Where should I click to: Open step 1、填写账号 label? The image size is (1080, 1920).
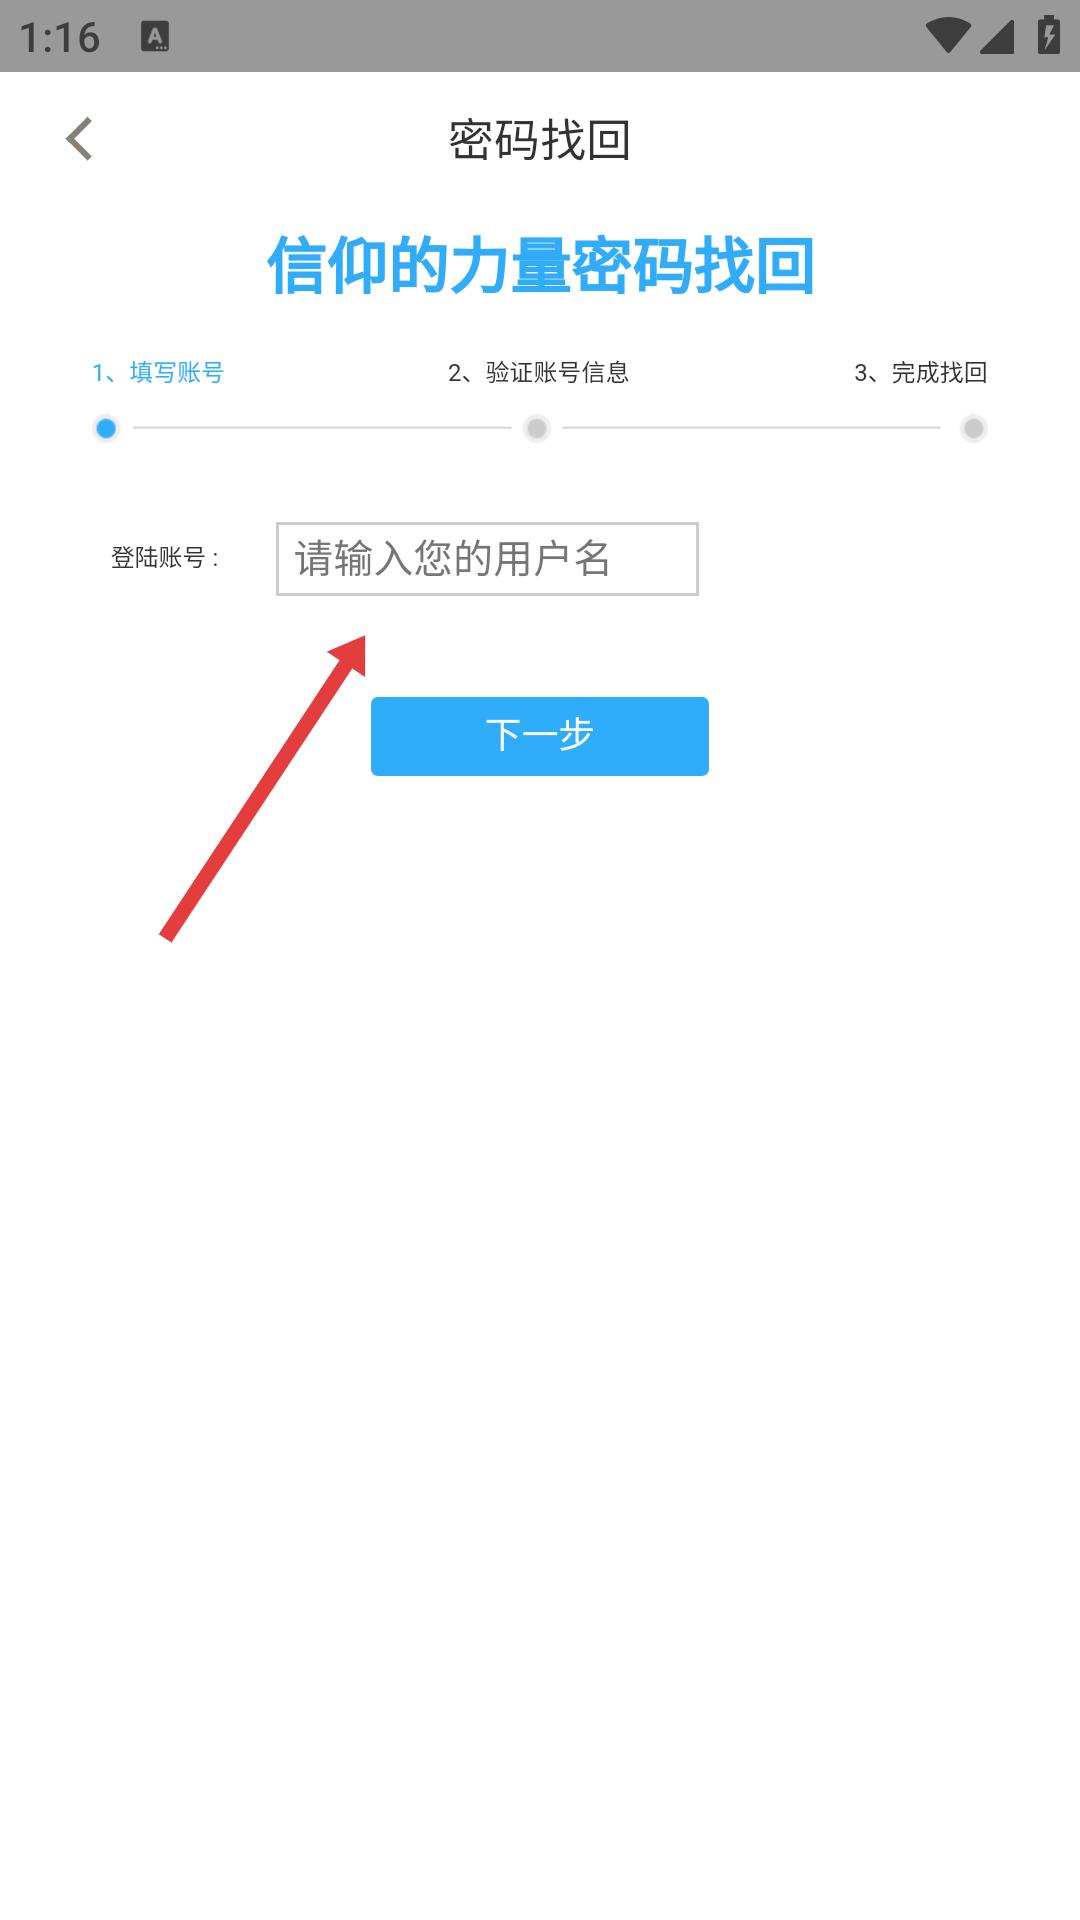point(158,373)
